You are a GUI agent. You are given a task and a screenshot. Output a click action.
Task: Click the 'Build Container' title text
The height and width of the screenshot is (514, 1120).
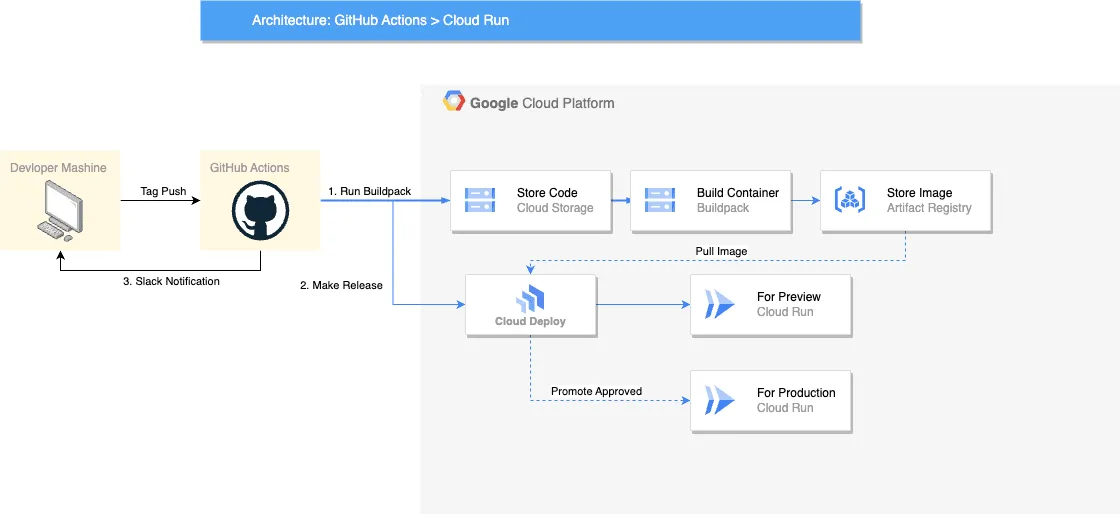(x=738, y=193)
